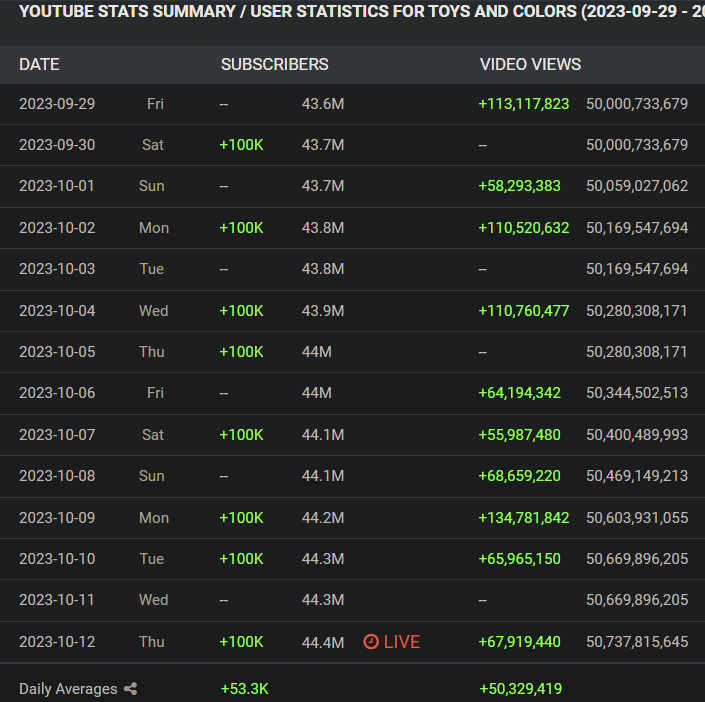Select the date 2023-10-03
The height and width of the screenshot is (702, 705).
[57, 269]
